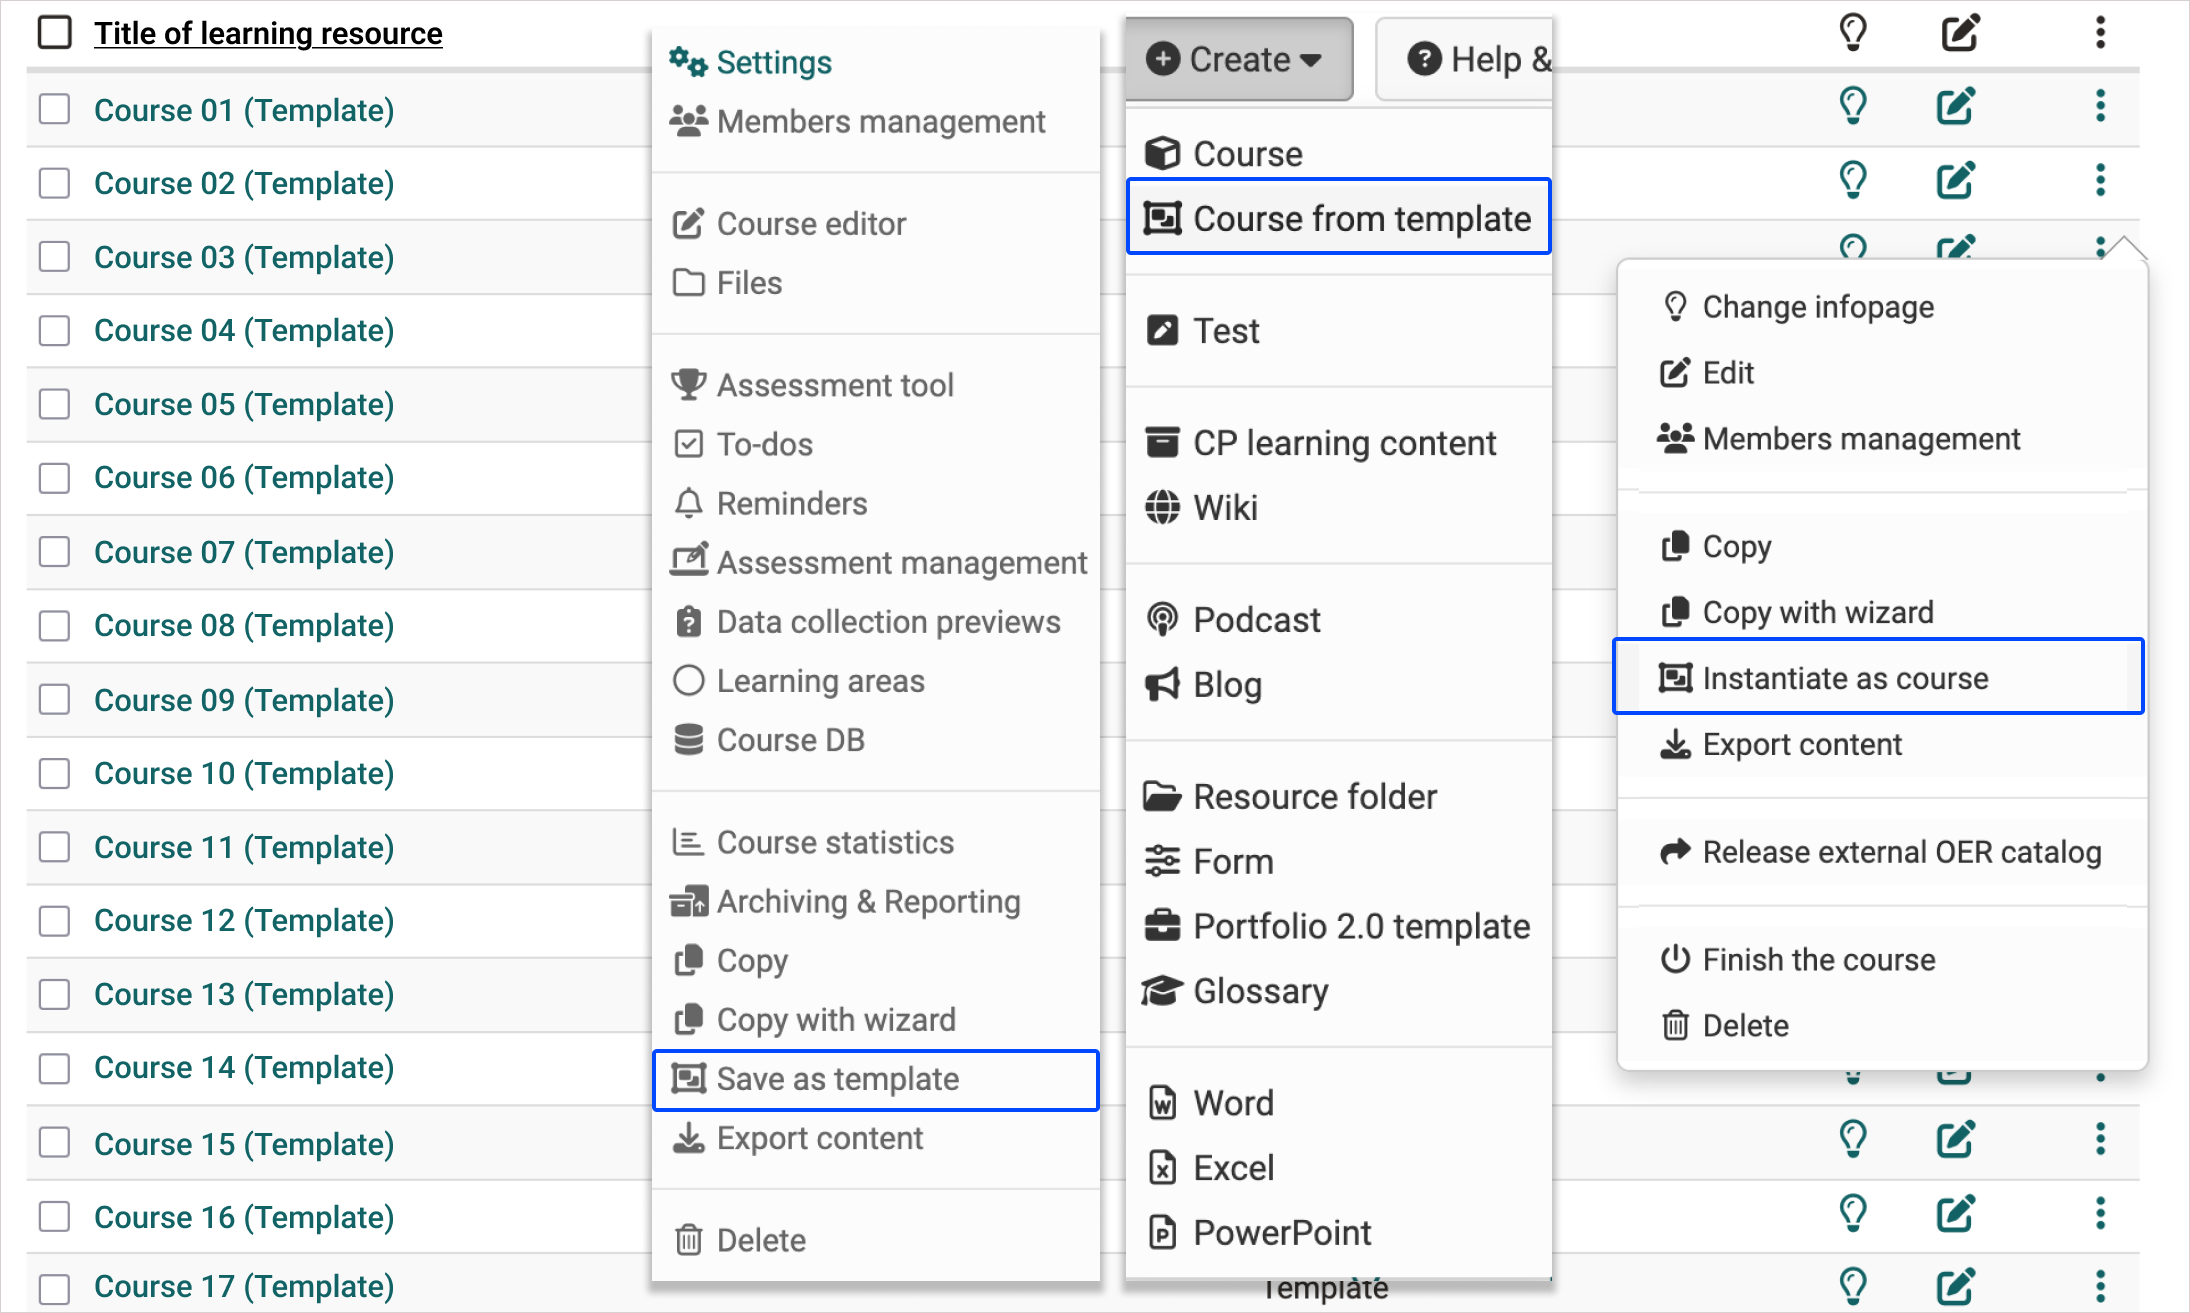The width and height of the screenshot is (2190, 1313).
Task: Click the lightbulb icon on Course 15 row
Action: click(1853, 1140)
